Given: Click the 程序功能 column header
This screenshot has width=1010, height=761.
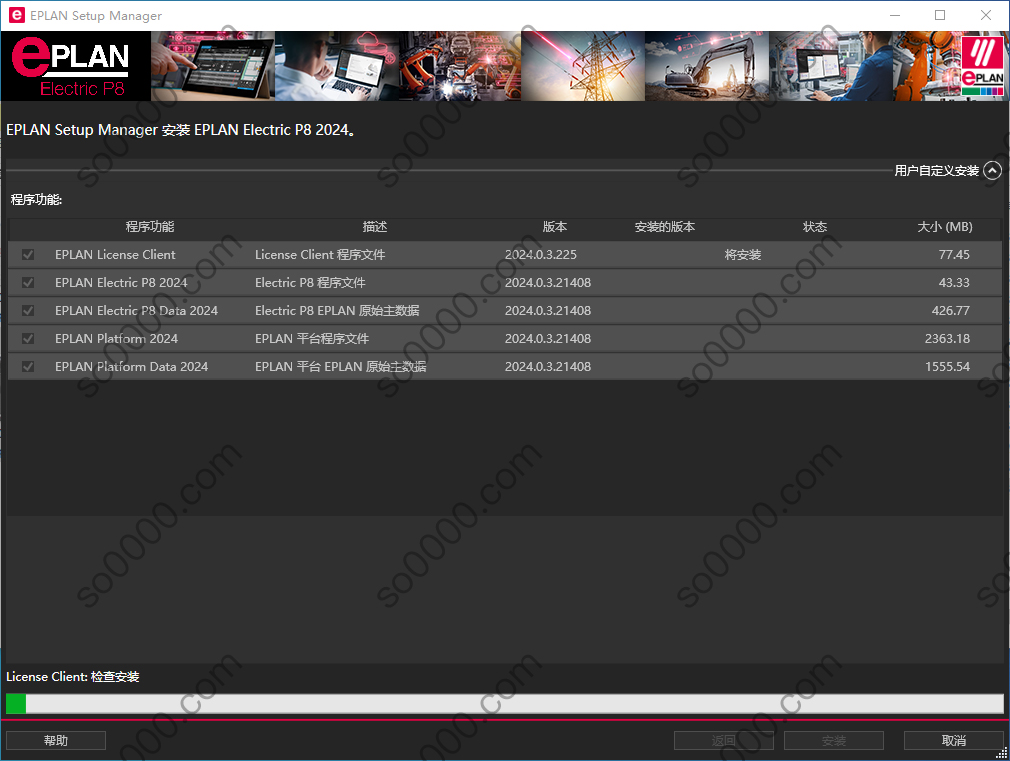Looking at the screenshot, I should click(x=149, y=227).
